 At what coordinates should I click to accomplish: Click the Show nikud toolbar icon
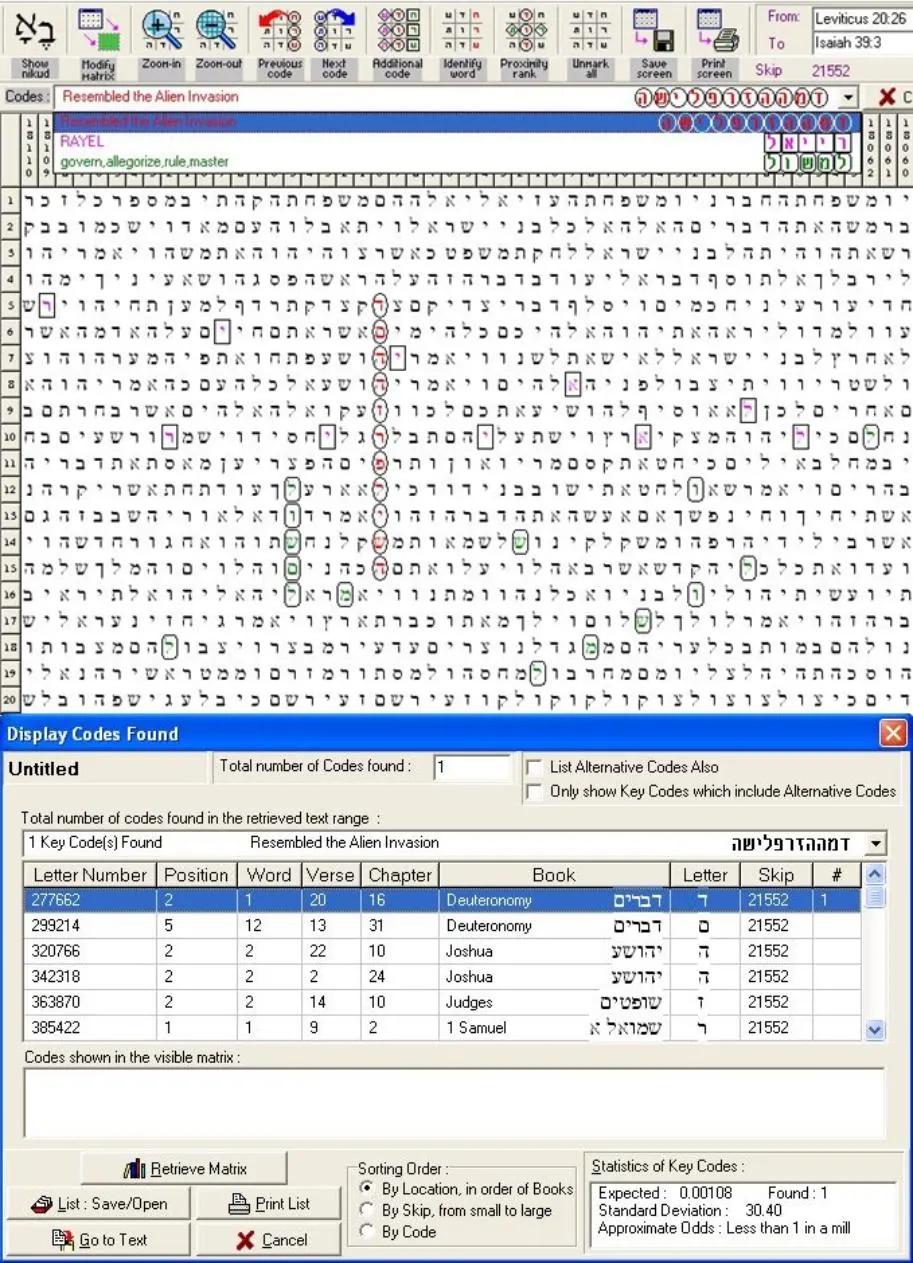coord(35,41)
